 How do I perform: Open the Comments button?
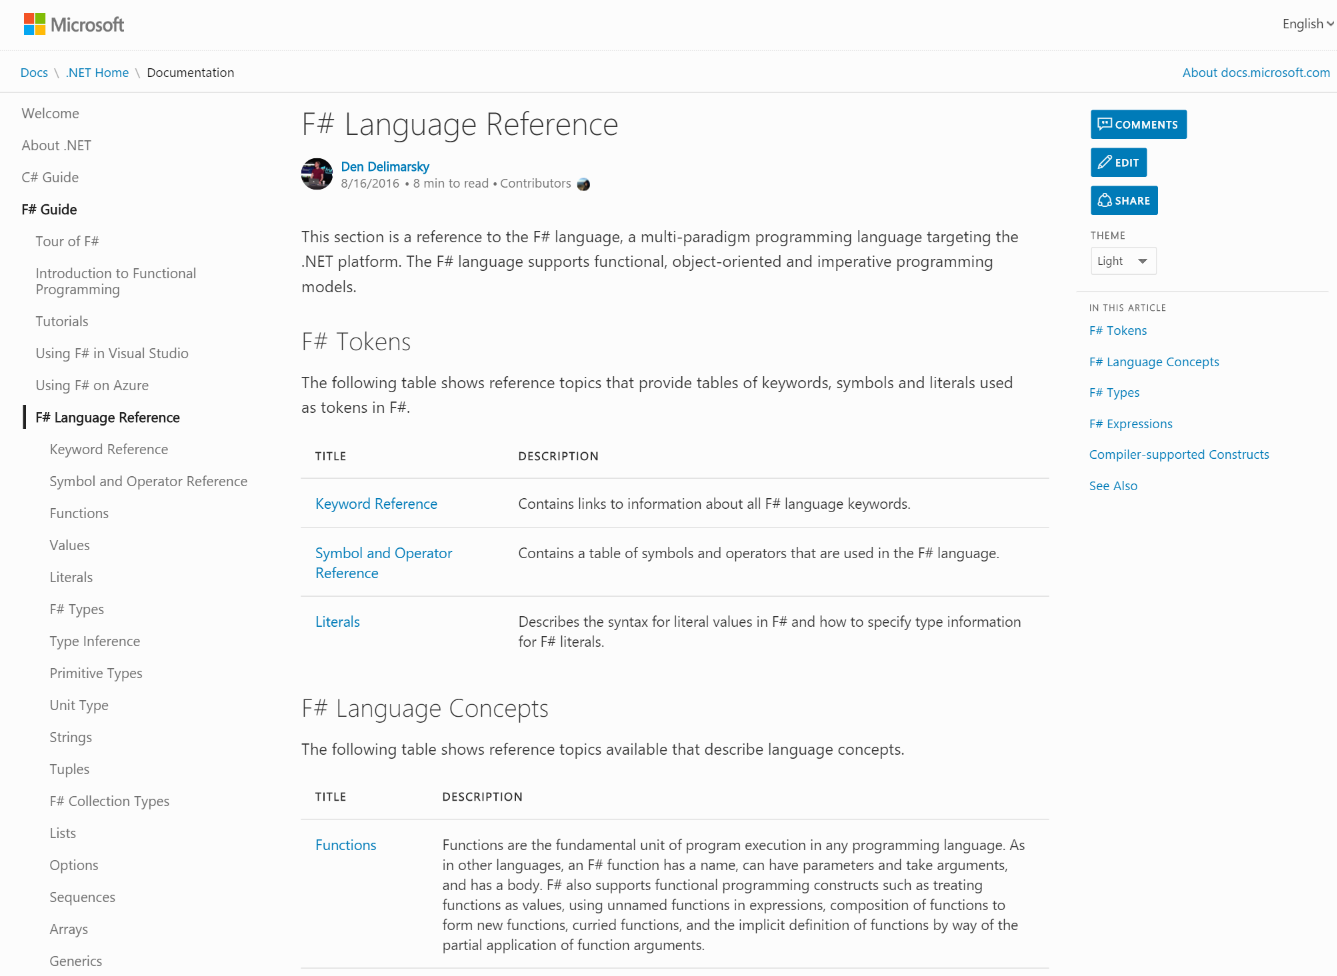(x=1138, y=124)
